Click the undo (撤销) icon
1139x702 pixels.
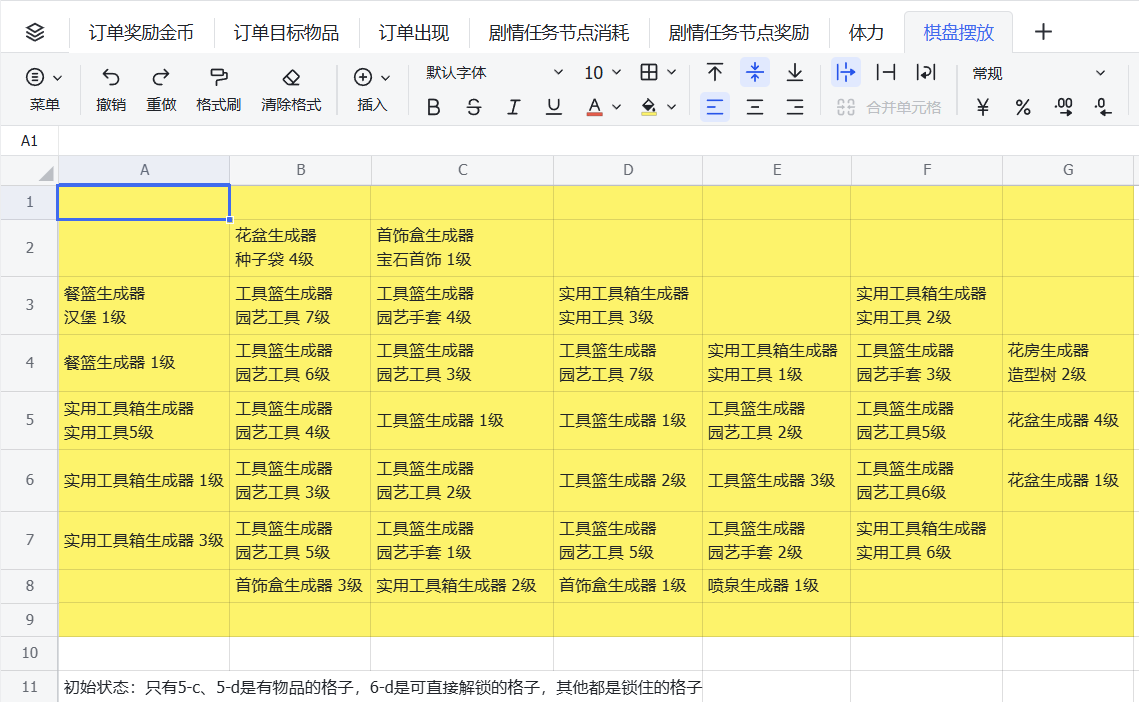(110, 76)
